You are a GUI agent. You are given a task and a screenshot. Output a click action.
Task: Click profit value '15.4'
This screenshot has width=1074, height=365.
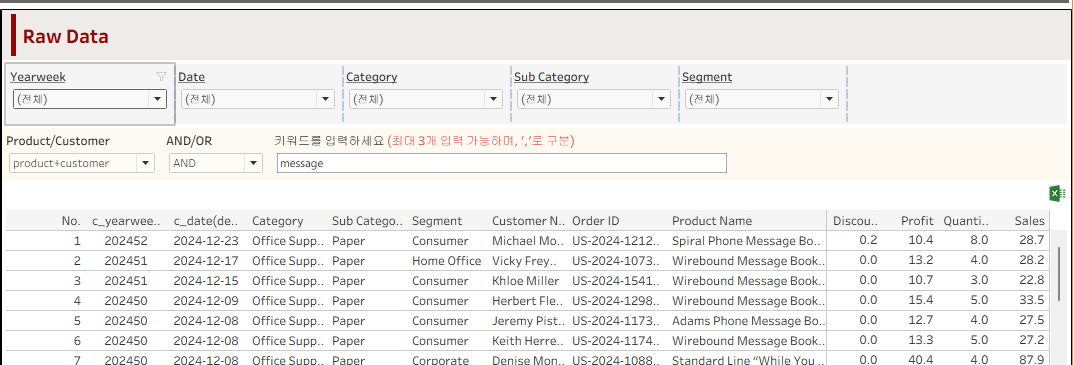922,301
